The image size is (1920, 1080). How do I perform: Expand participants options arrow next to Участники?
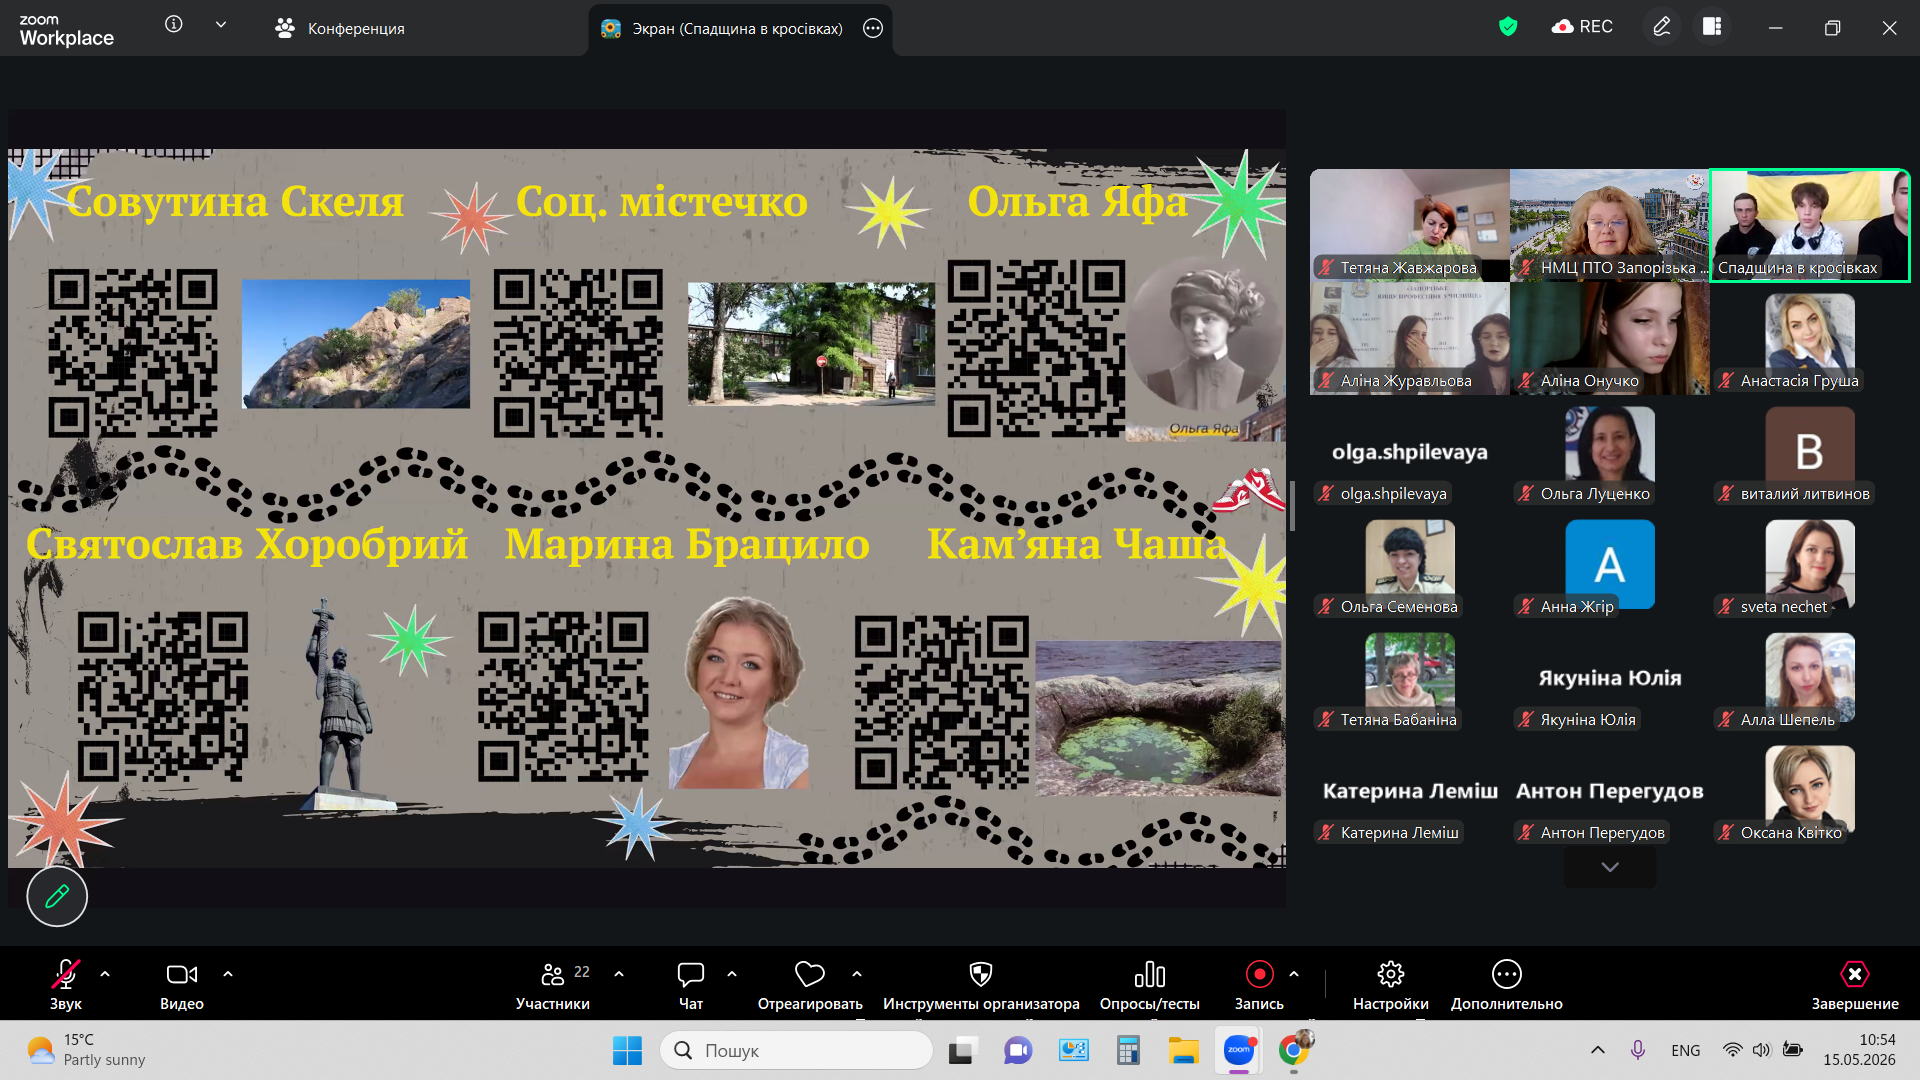[x=619, y=974]
